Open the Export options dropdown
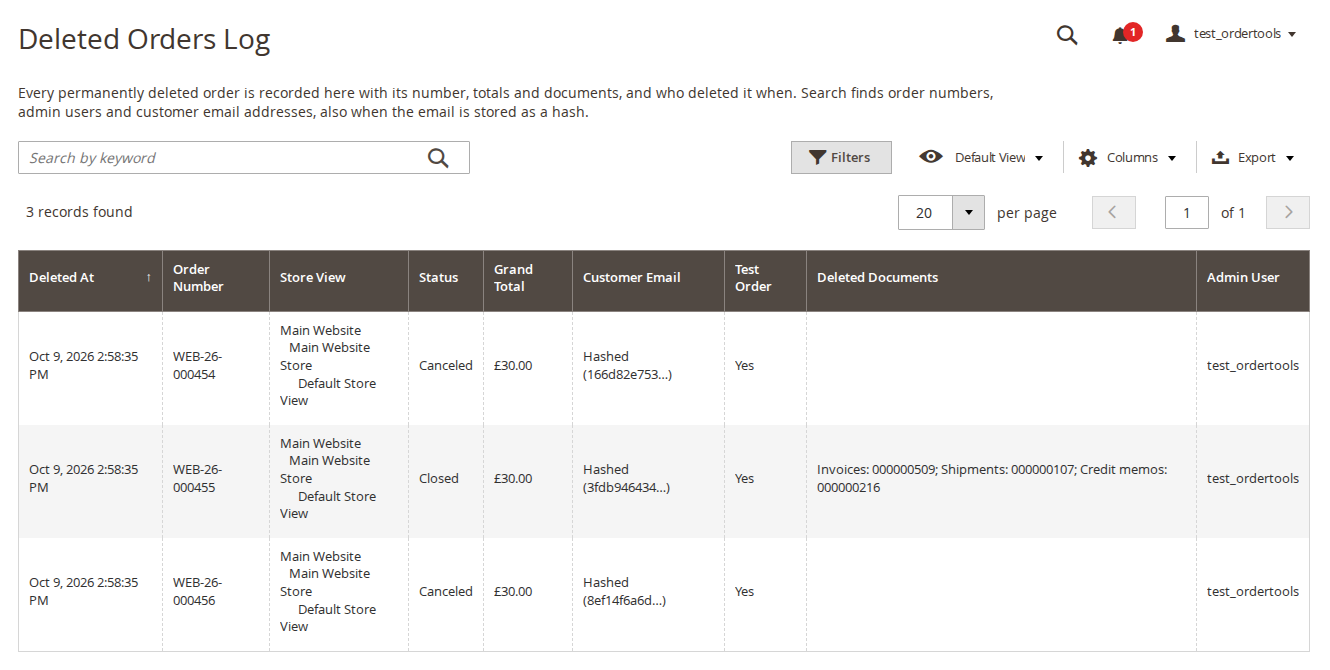Image resolution: width=1330 pixels, height=670 pixels. (x=1253, y=158)
